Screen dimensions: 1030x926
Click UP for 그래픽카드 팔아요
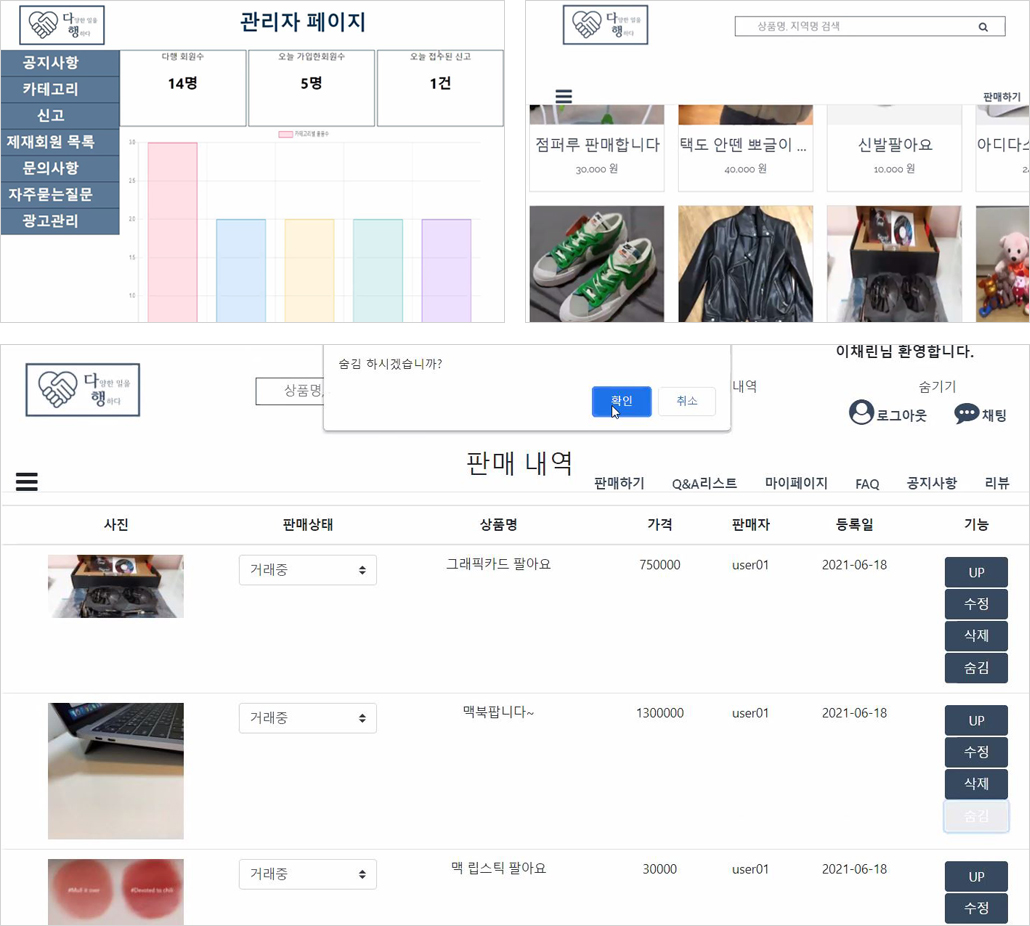(976, 572)
